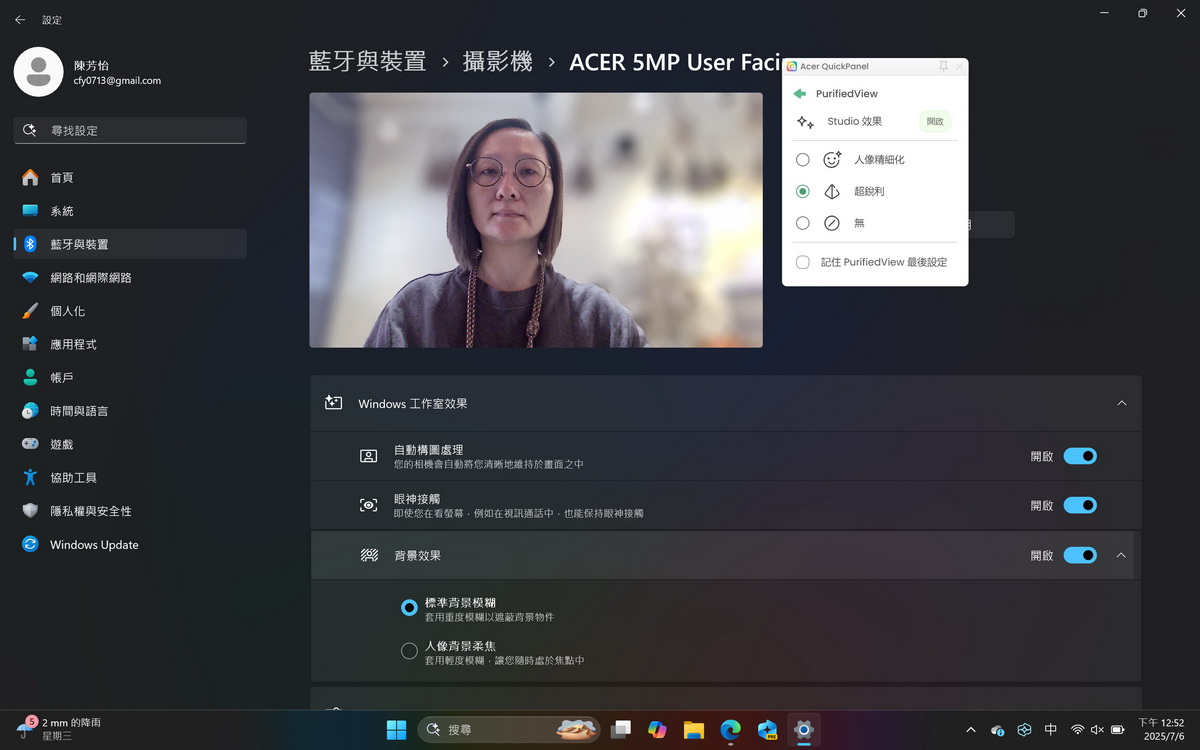Choose 人像背景柔焦 radio option
1200x750 pixels.
(x=409, y=651)
